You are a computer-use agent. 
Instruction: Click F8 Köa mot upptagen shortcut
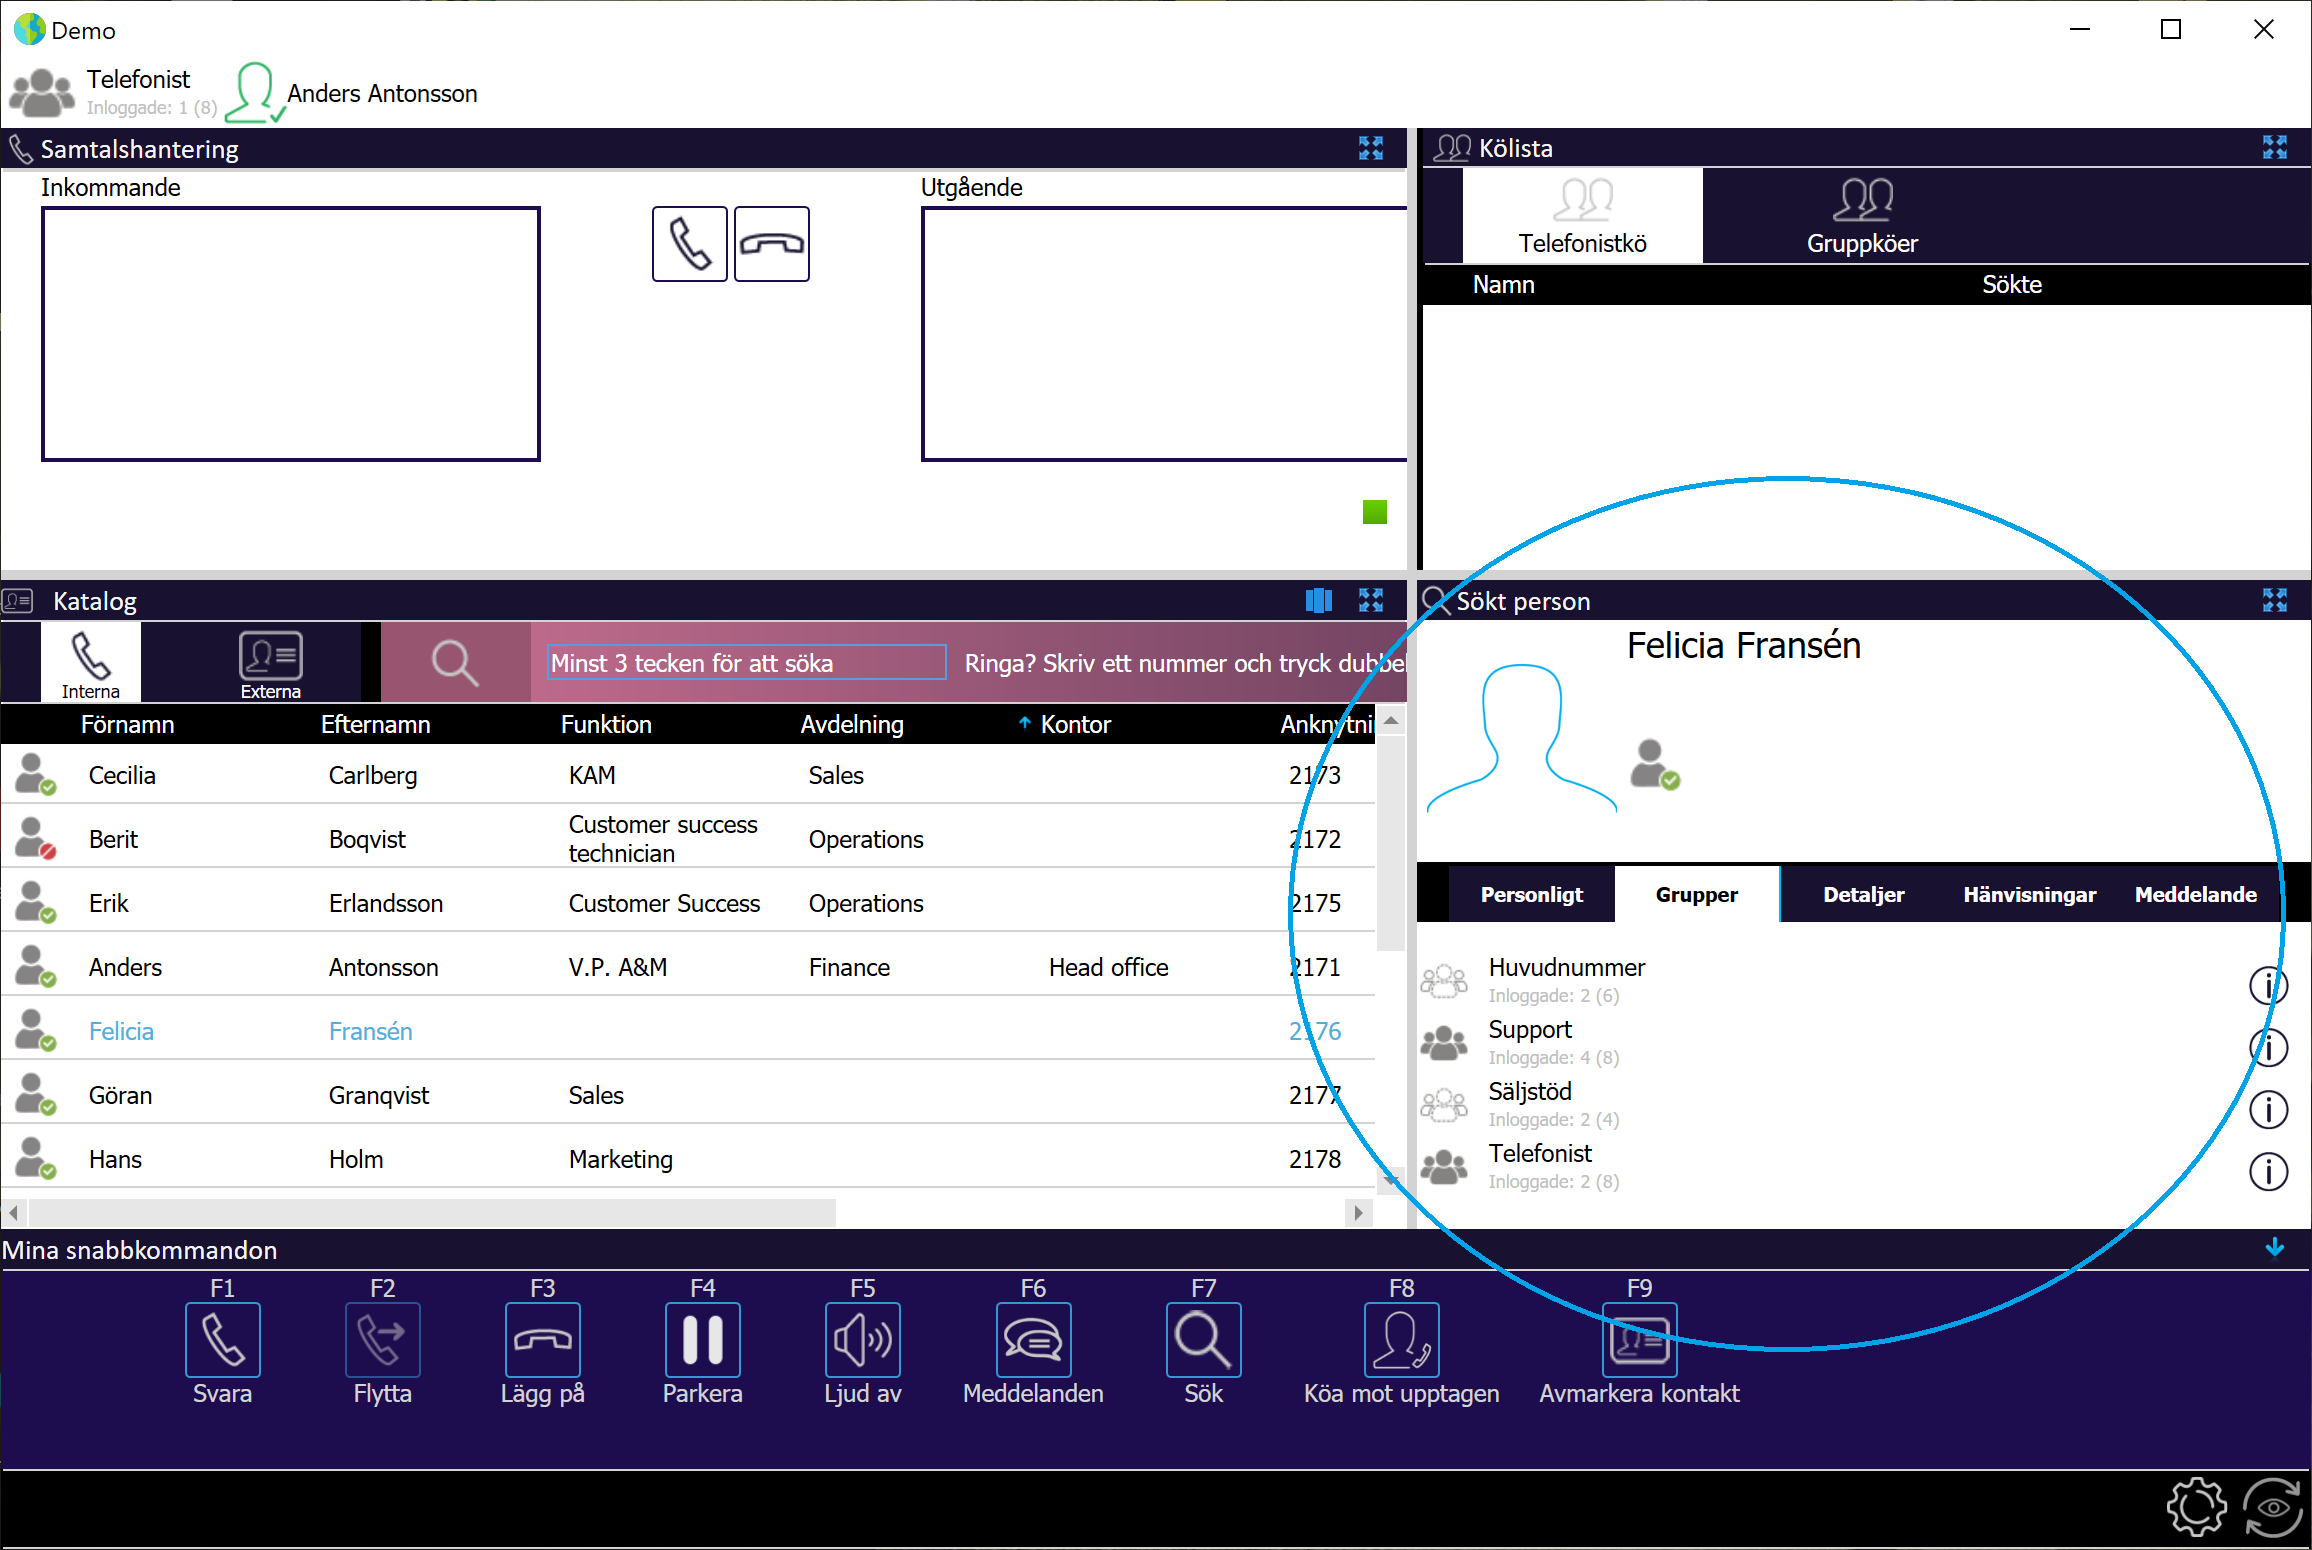click(1401, 1340)
